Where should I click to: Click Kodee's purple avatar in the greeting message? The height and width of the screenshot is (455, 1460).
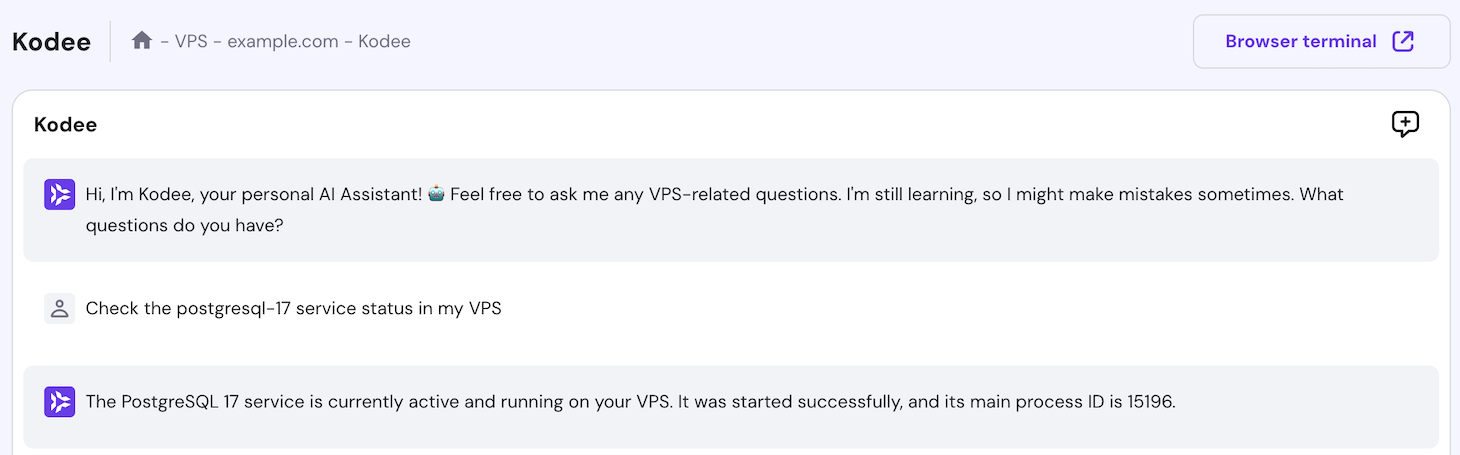point(60,194)
